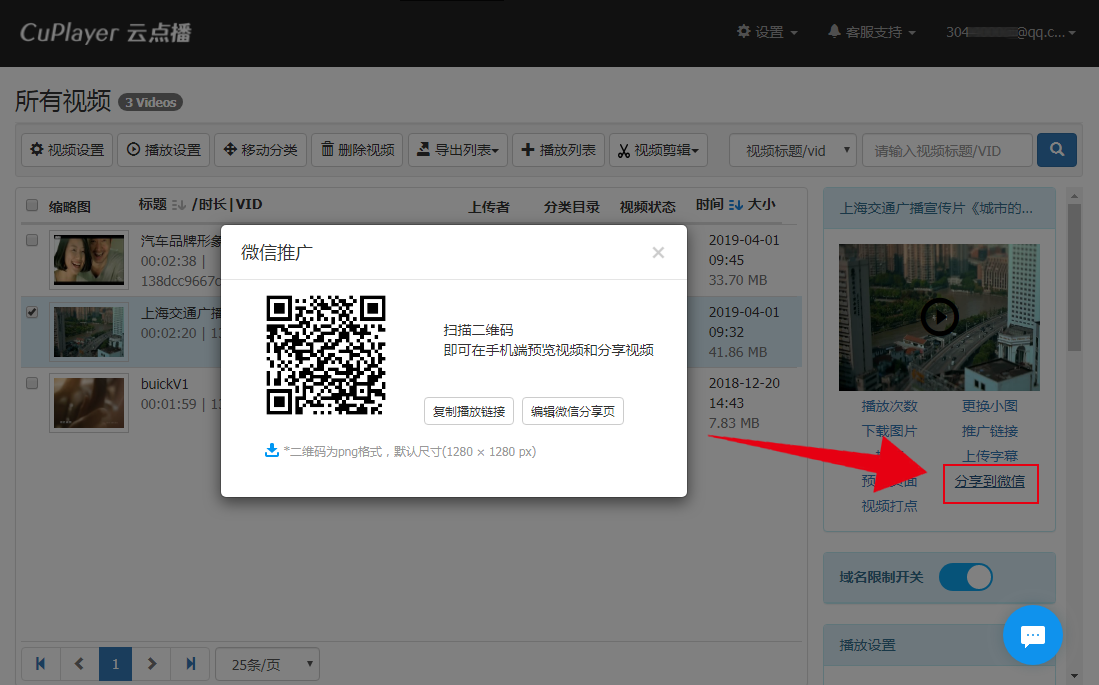
Task: Click 复制播放链接 button
Action: pyautogui.click(x=469, y=411)
